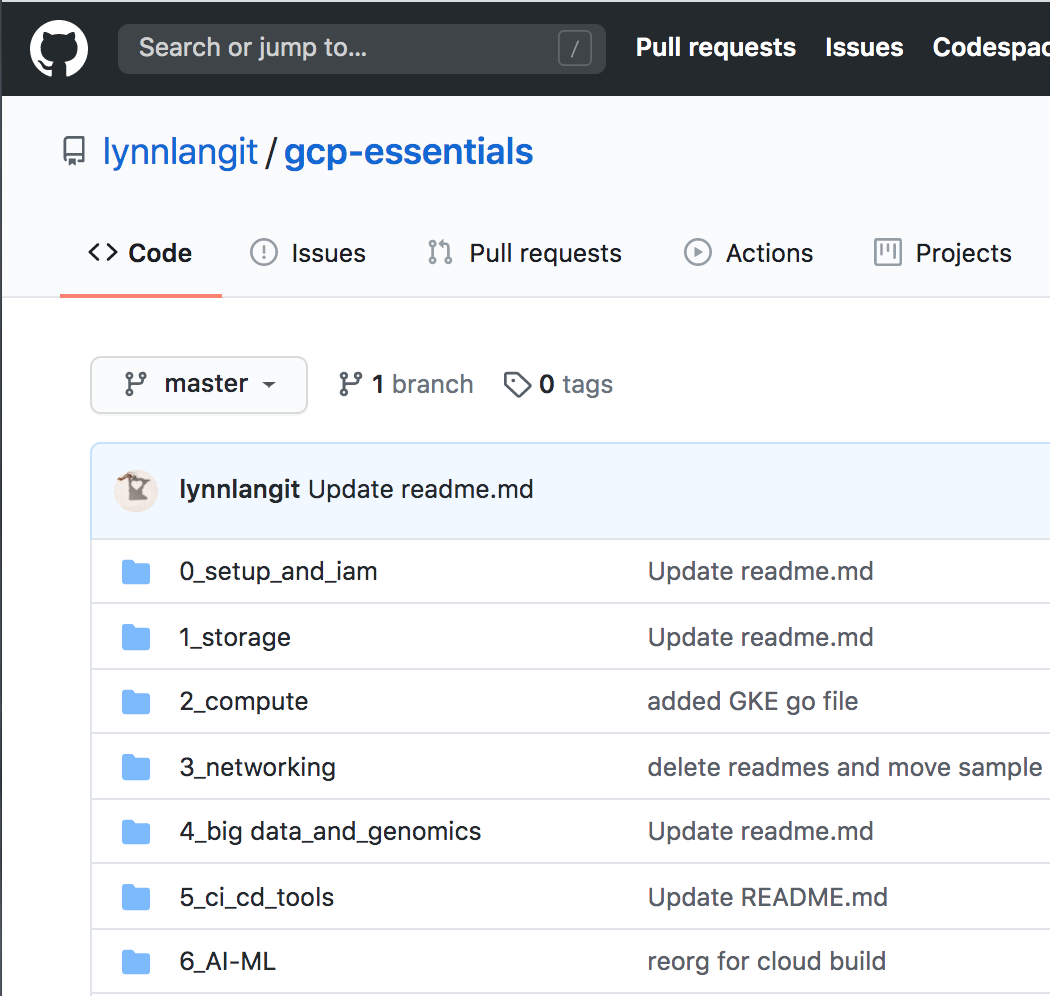Open 'Update README.md' commit on 5_ci_cd_tools row

[x=768, y=898]
